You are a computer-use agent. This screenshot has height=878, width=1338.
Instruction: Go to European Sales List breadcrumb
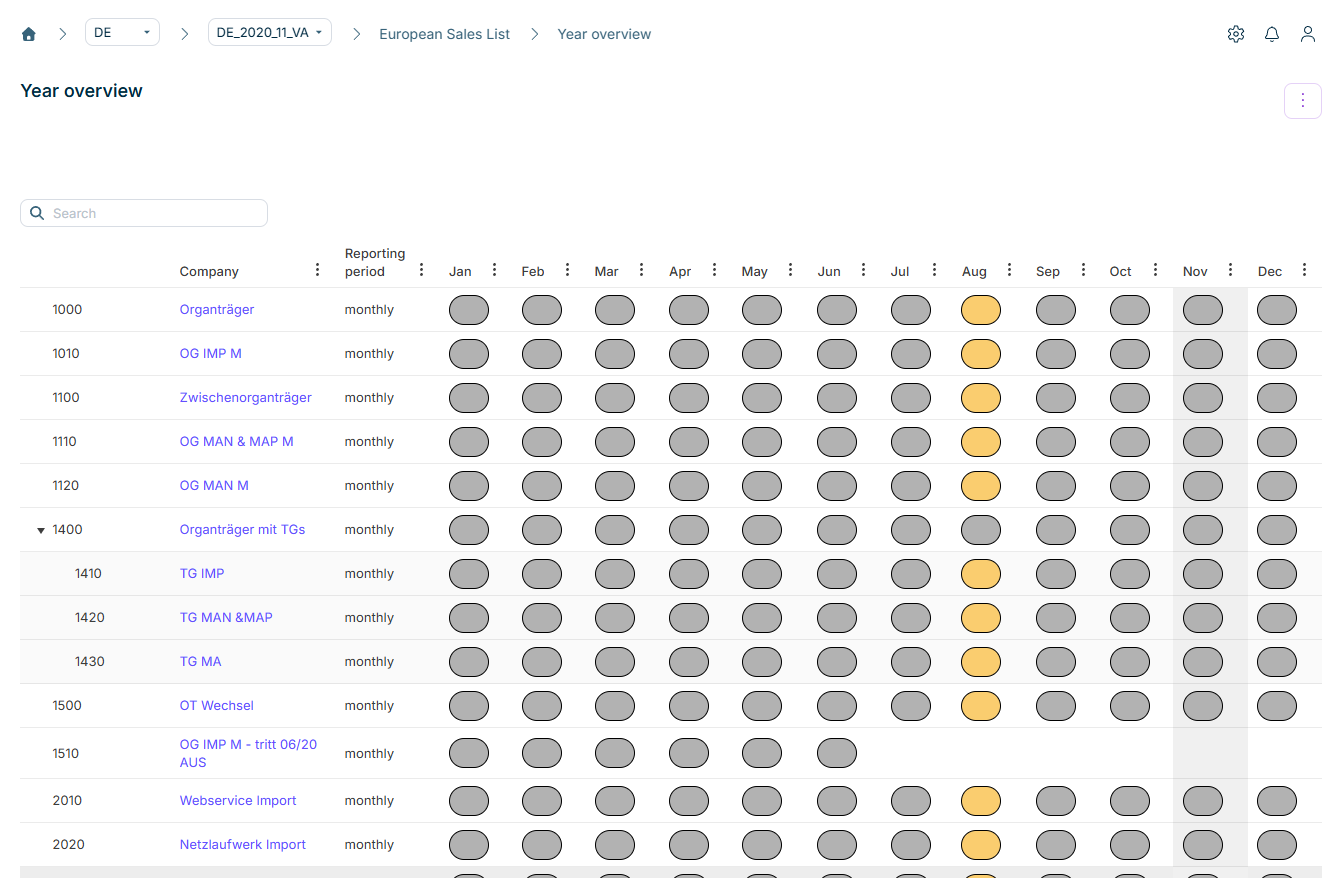point(444,34)
